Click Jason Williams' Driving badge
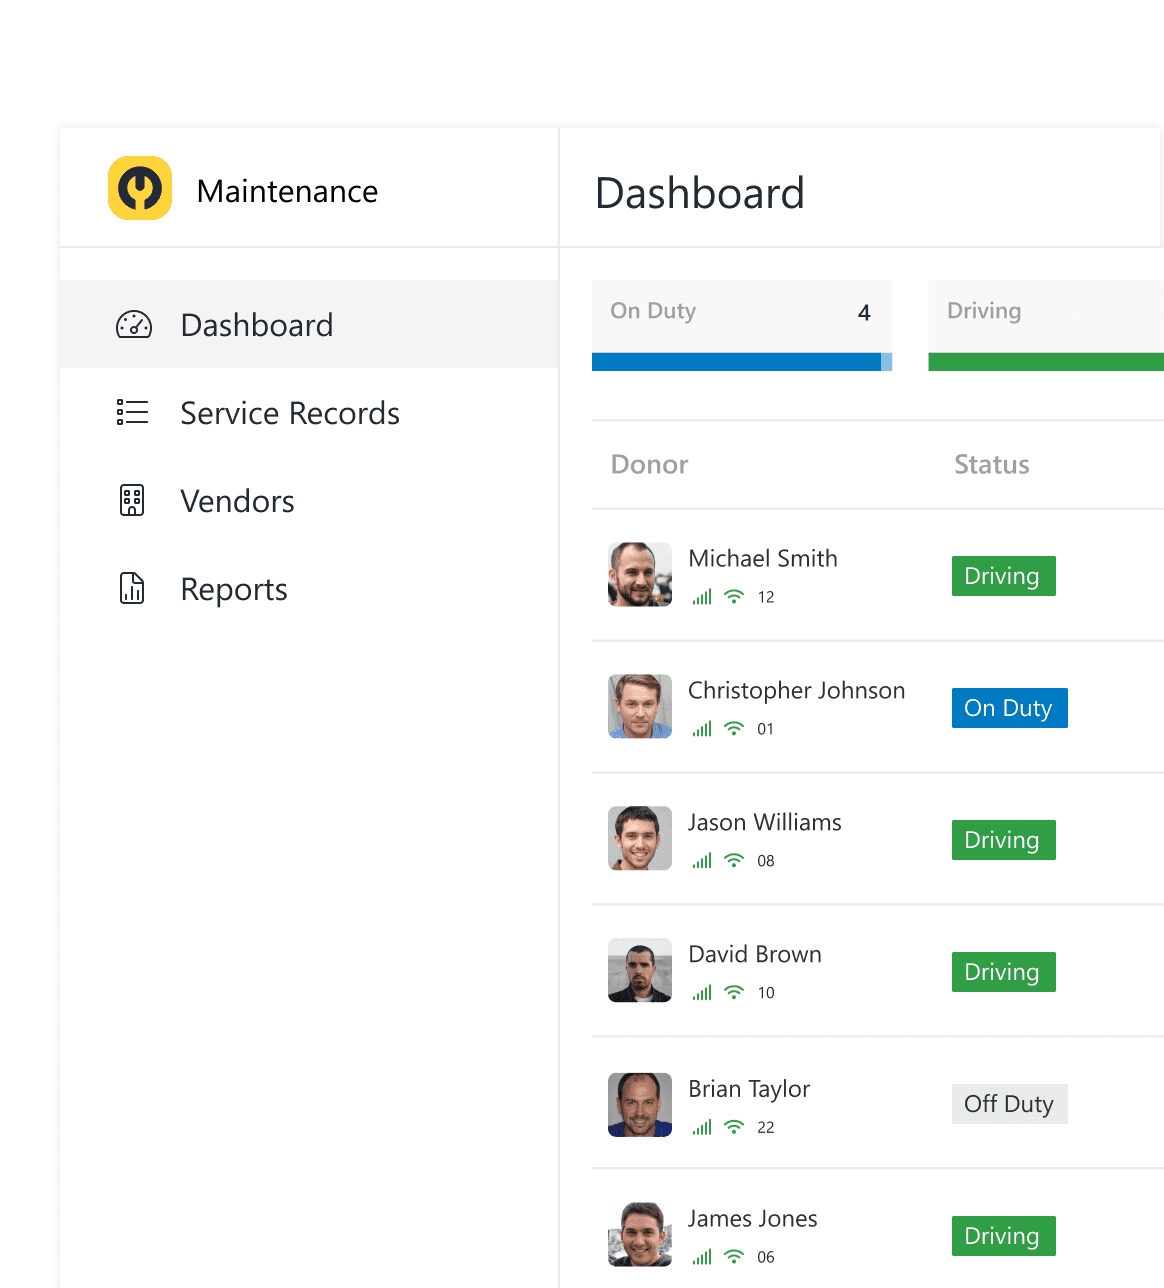Viewport: 1164px width, 1288px height. 1003,839
